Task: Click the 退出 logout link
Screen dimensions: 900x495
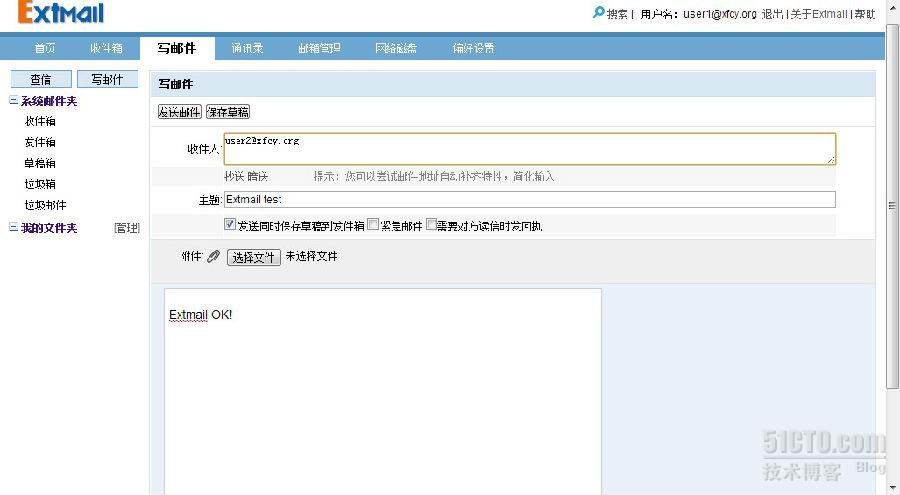Action: (x=772, y=14)
